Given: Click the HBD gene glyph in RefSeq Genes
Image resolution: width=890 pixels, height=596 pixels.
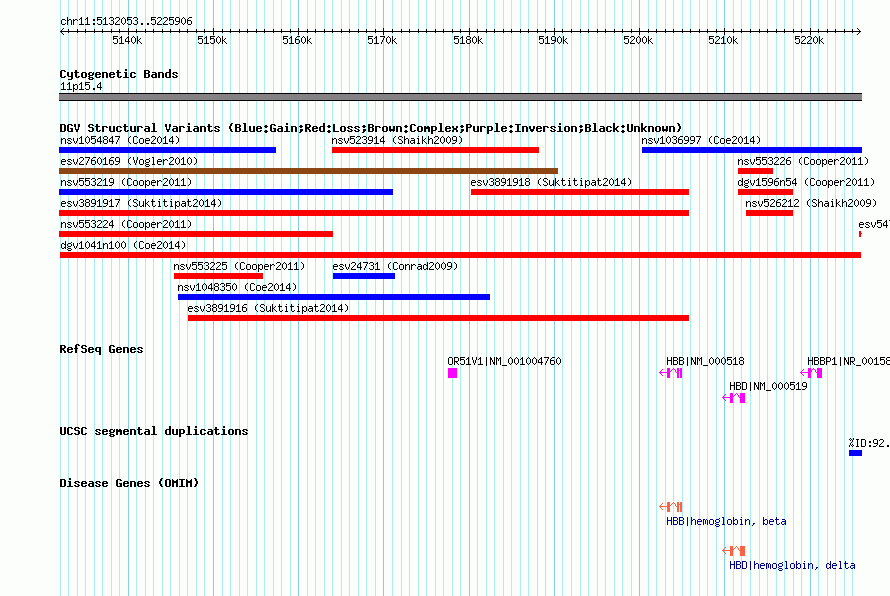Looking at the screenshot, I should pyautogui.click(x=733, y=398).
